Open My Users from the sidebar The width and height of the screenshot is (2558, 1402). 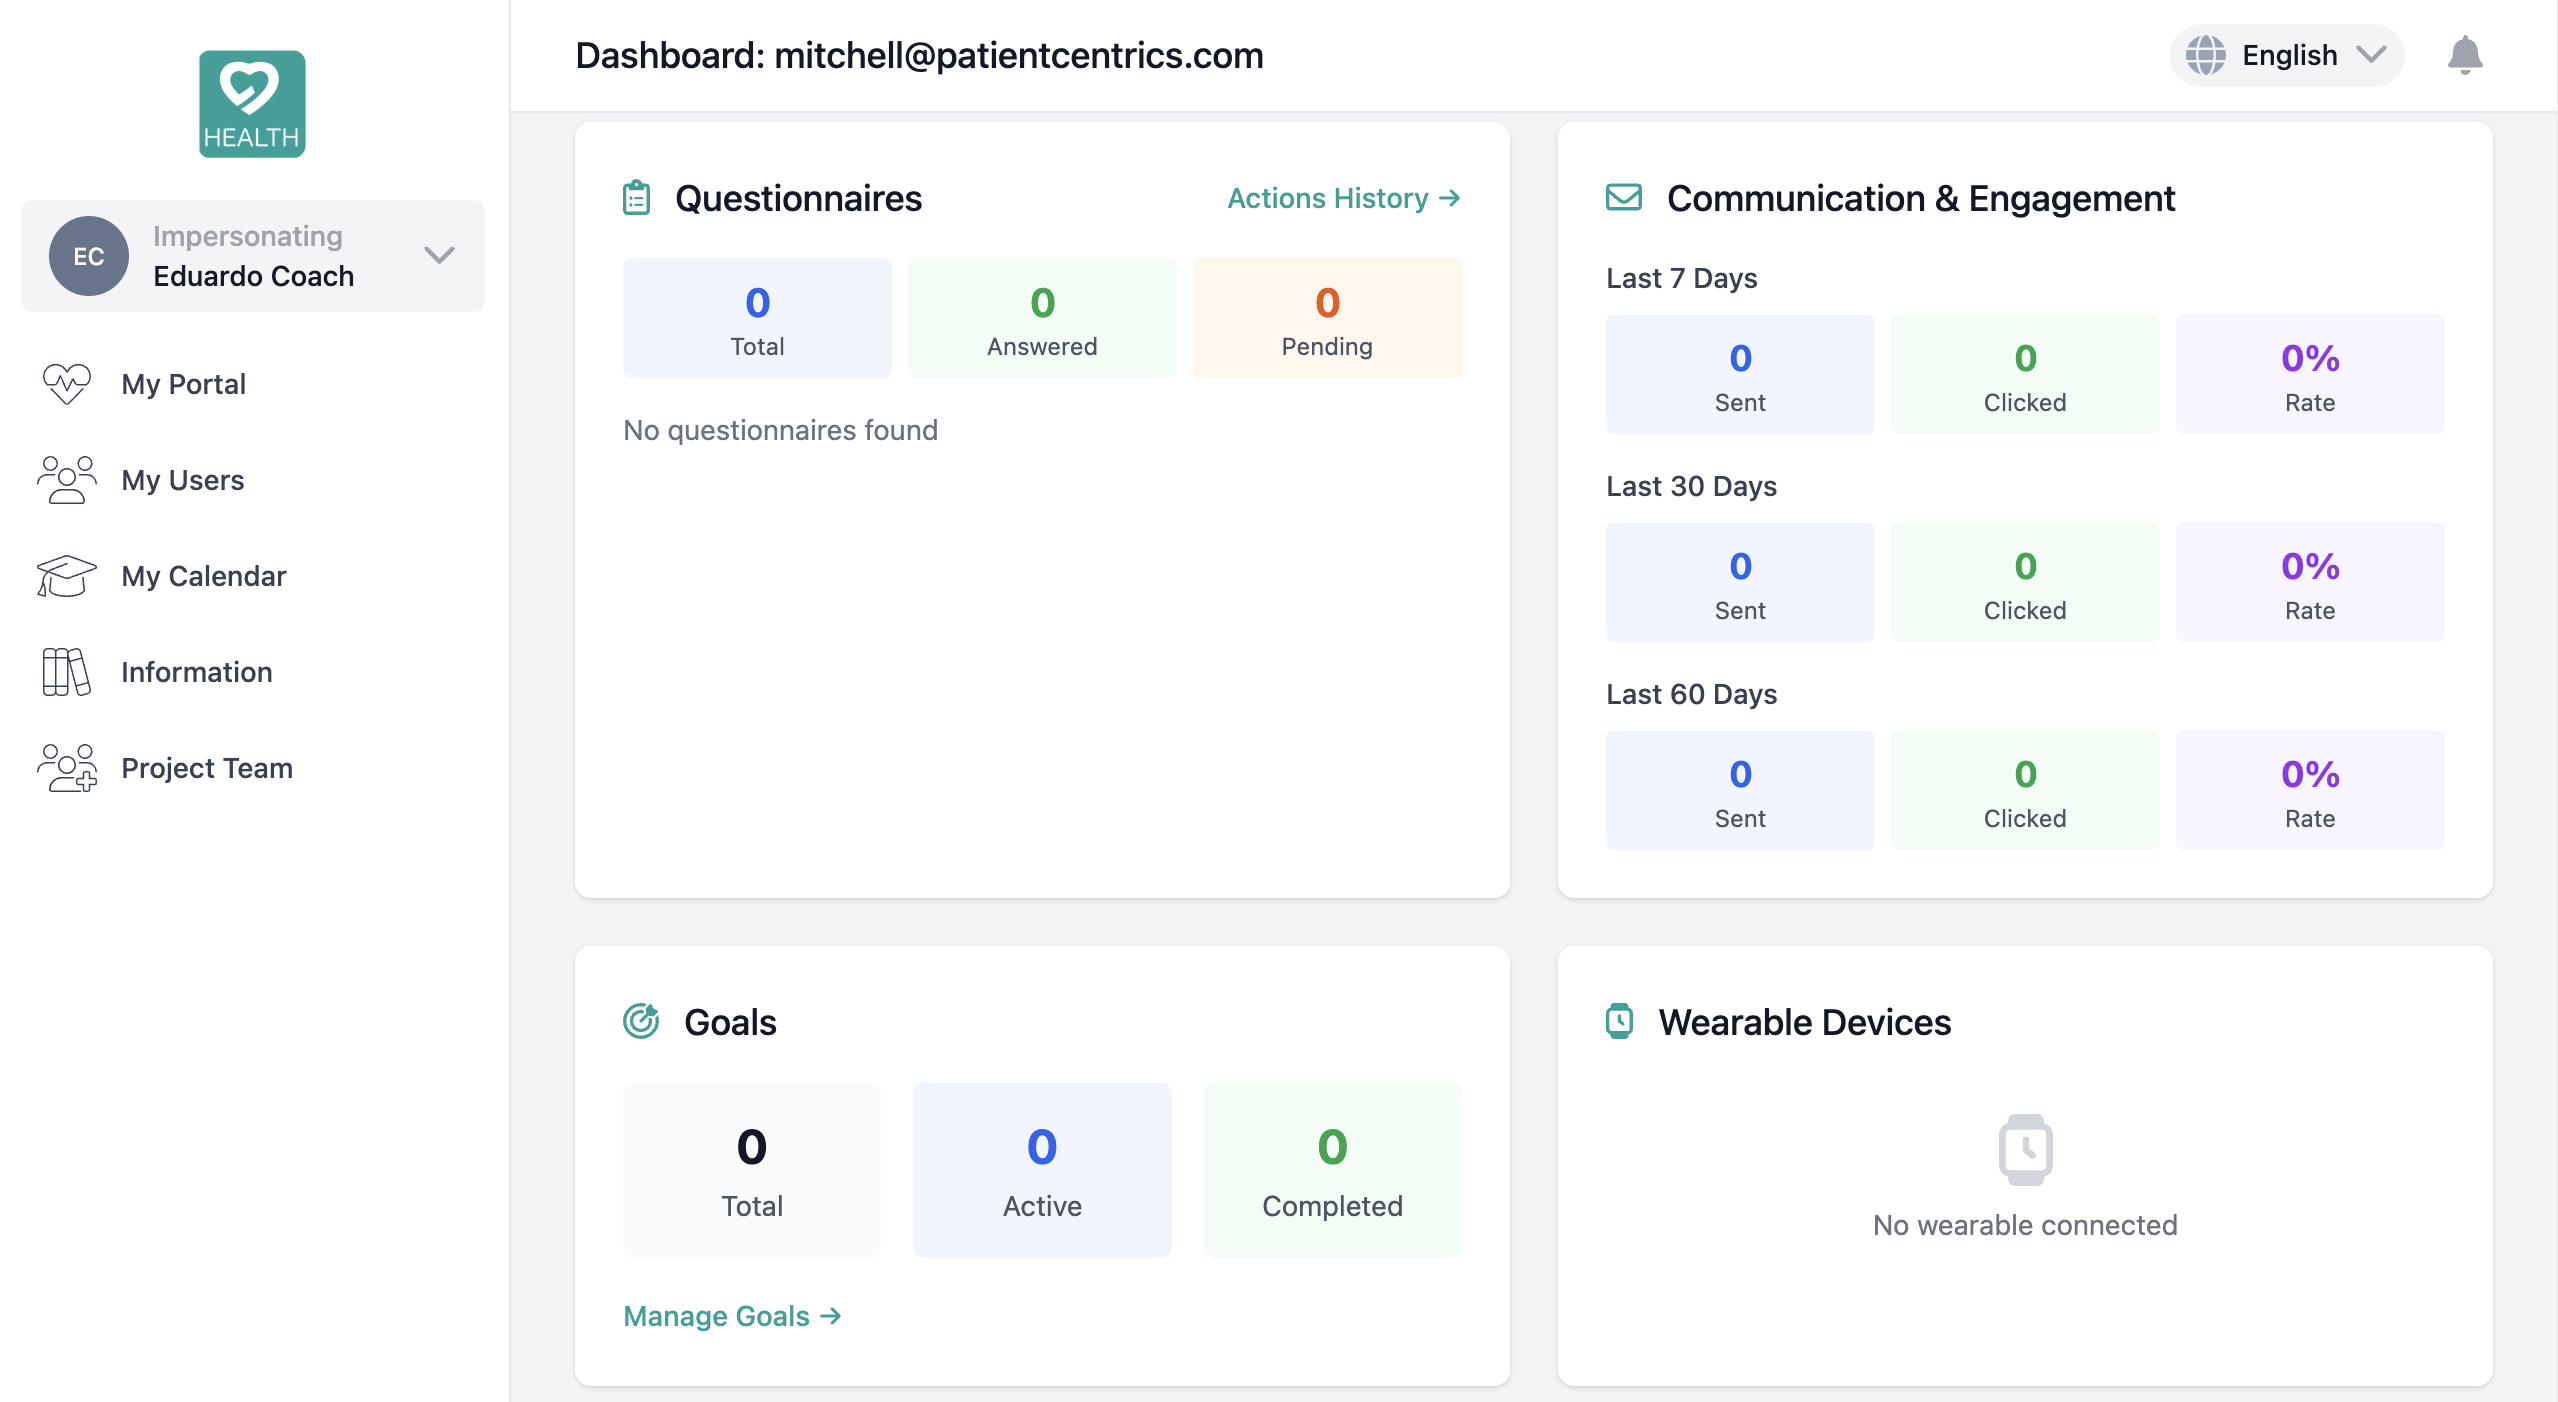pos(182,480)
